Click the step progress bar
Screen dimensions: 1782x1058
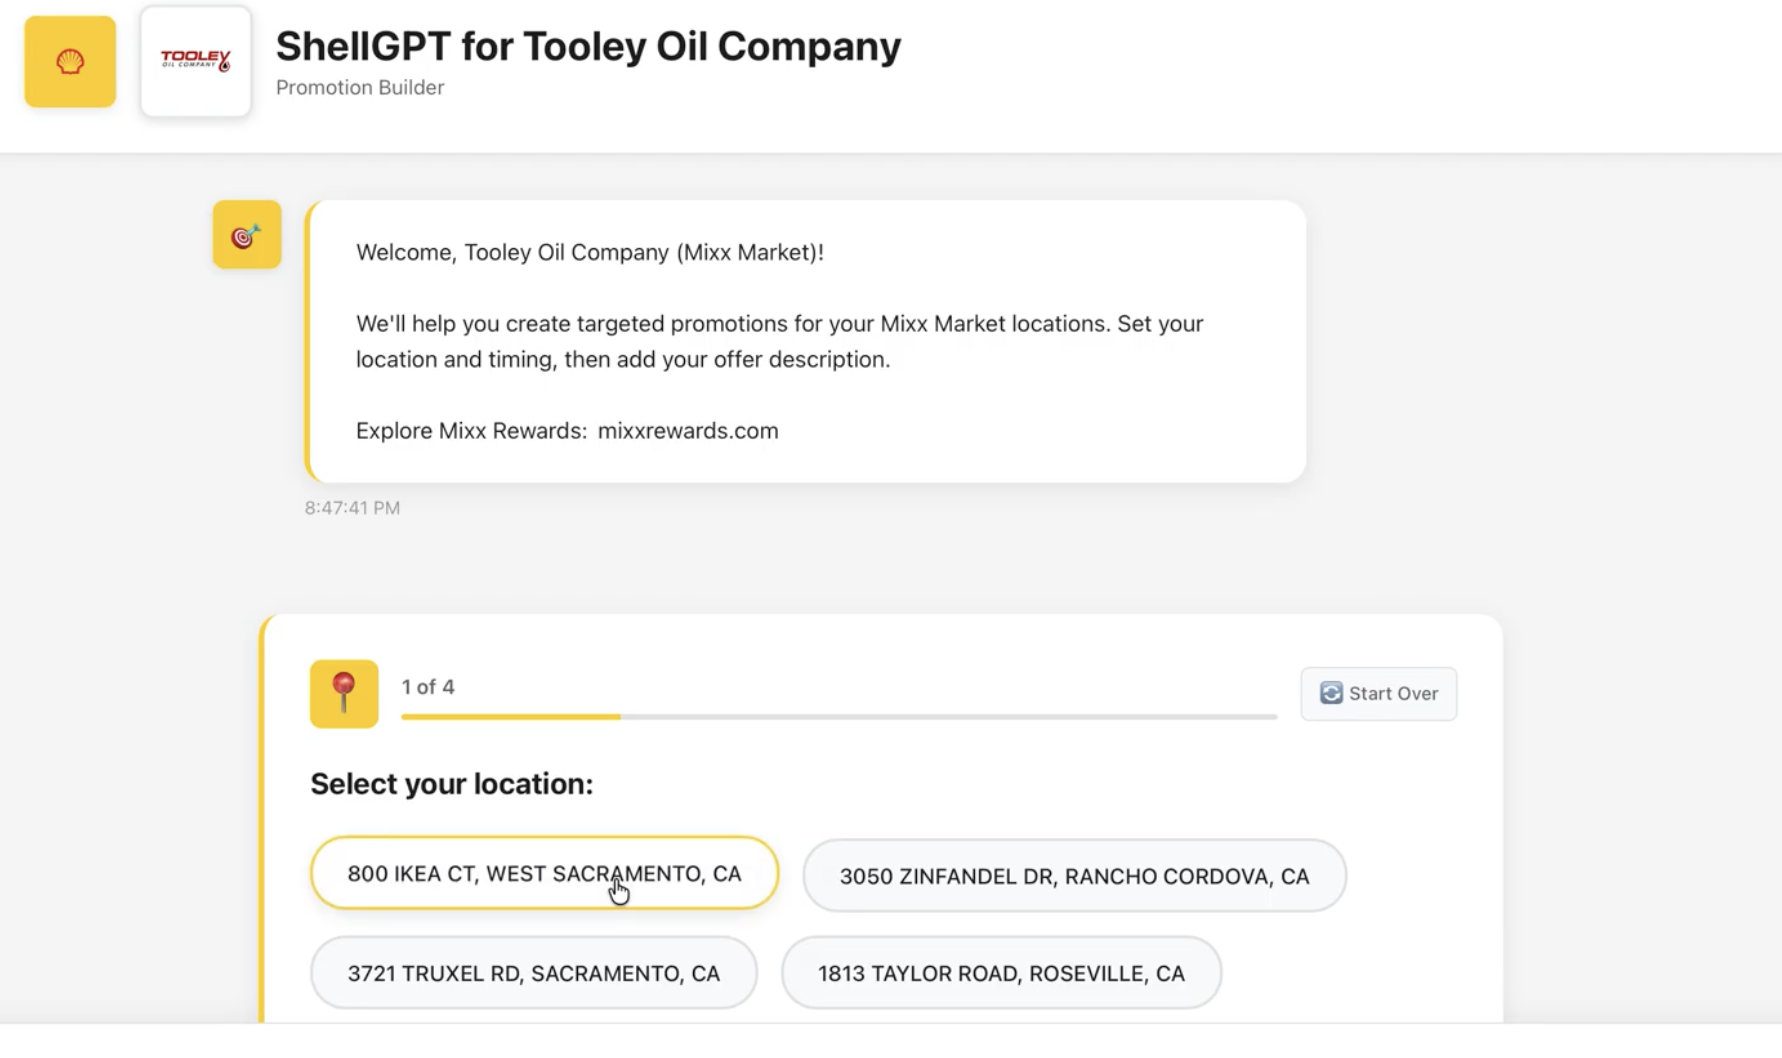pyautogui.click(x=839, y=716)
